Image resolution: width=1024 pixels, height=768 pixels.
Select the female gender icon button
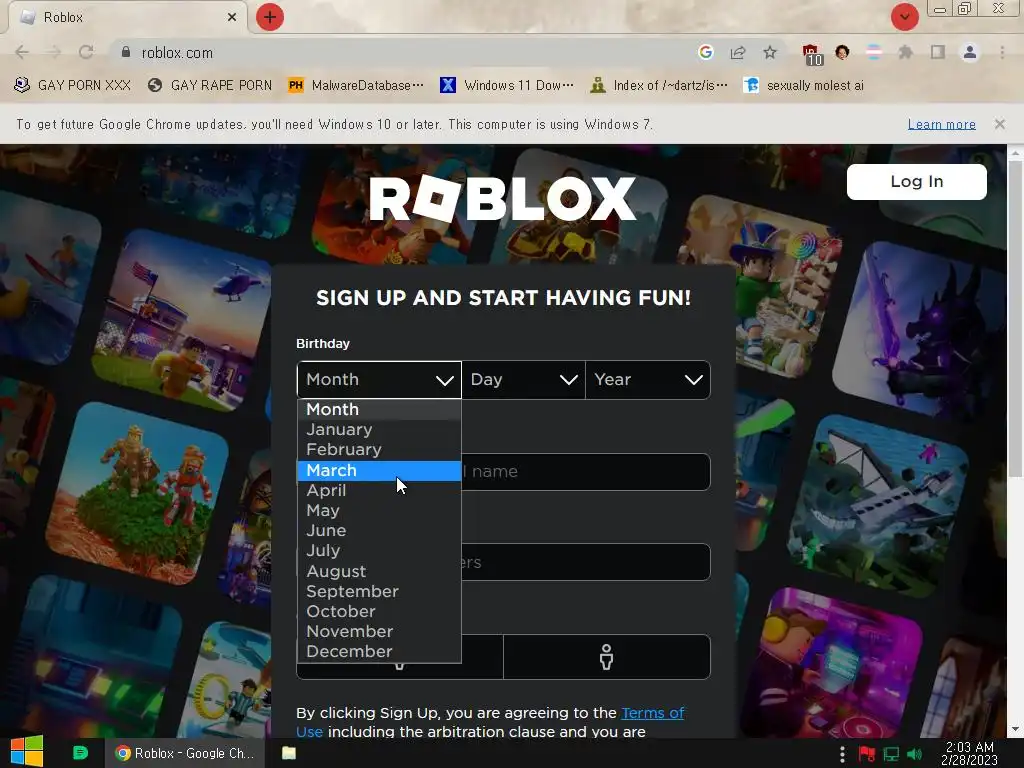[607, 657]
